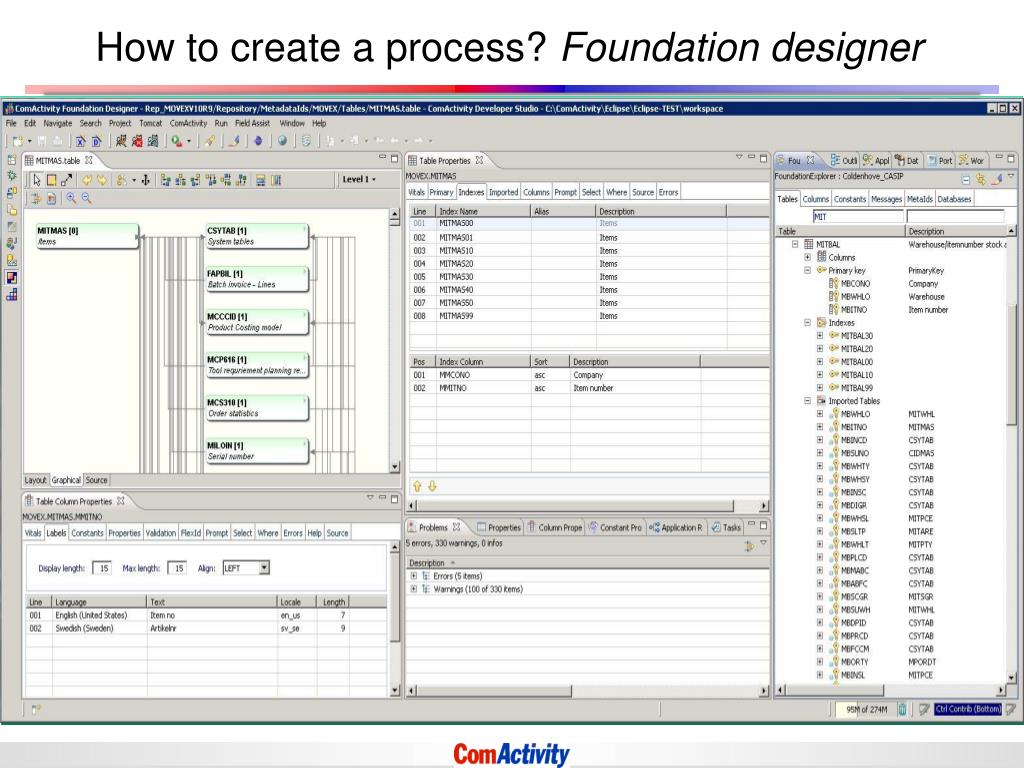The height and width of the screenshot is (768, 1024).
Task: Open the Field Assist menu
Action: [252, 123]
